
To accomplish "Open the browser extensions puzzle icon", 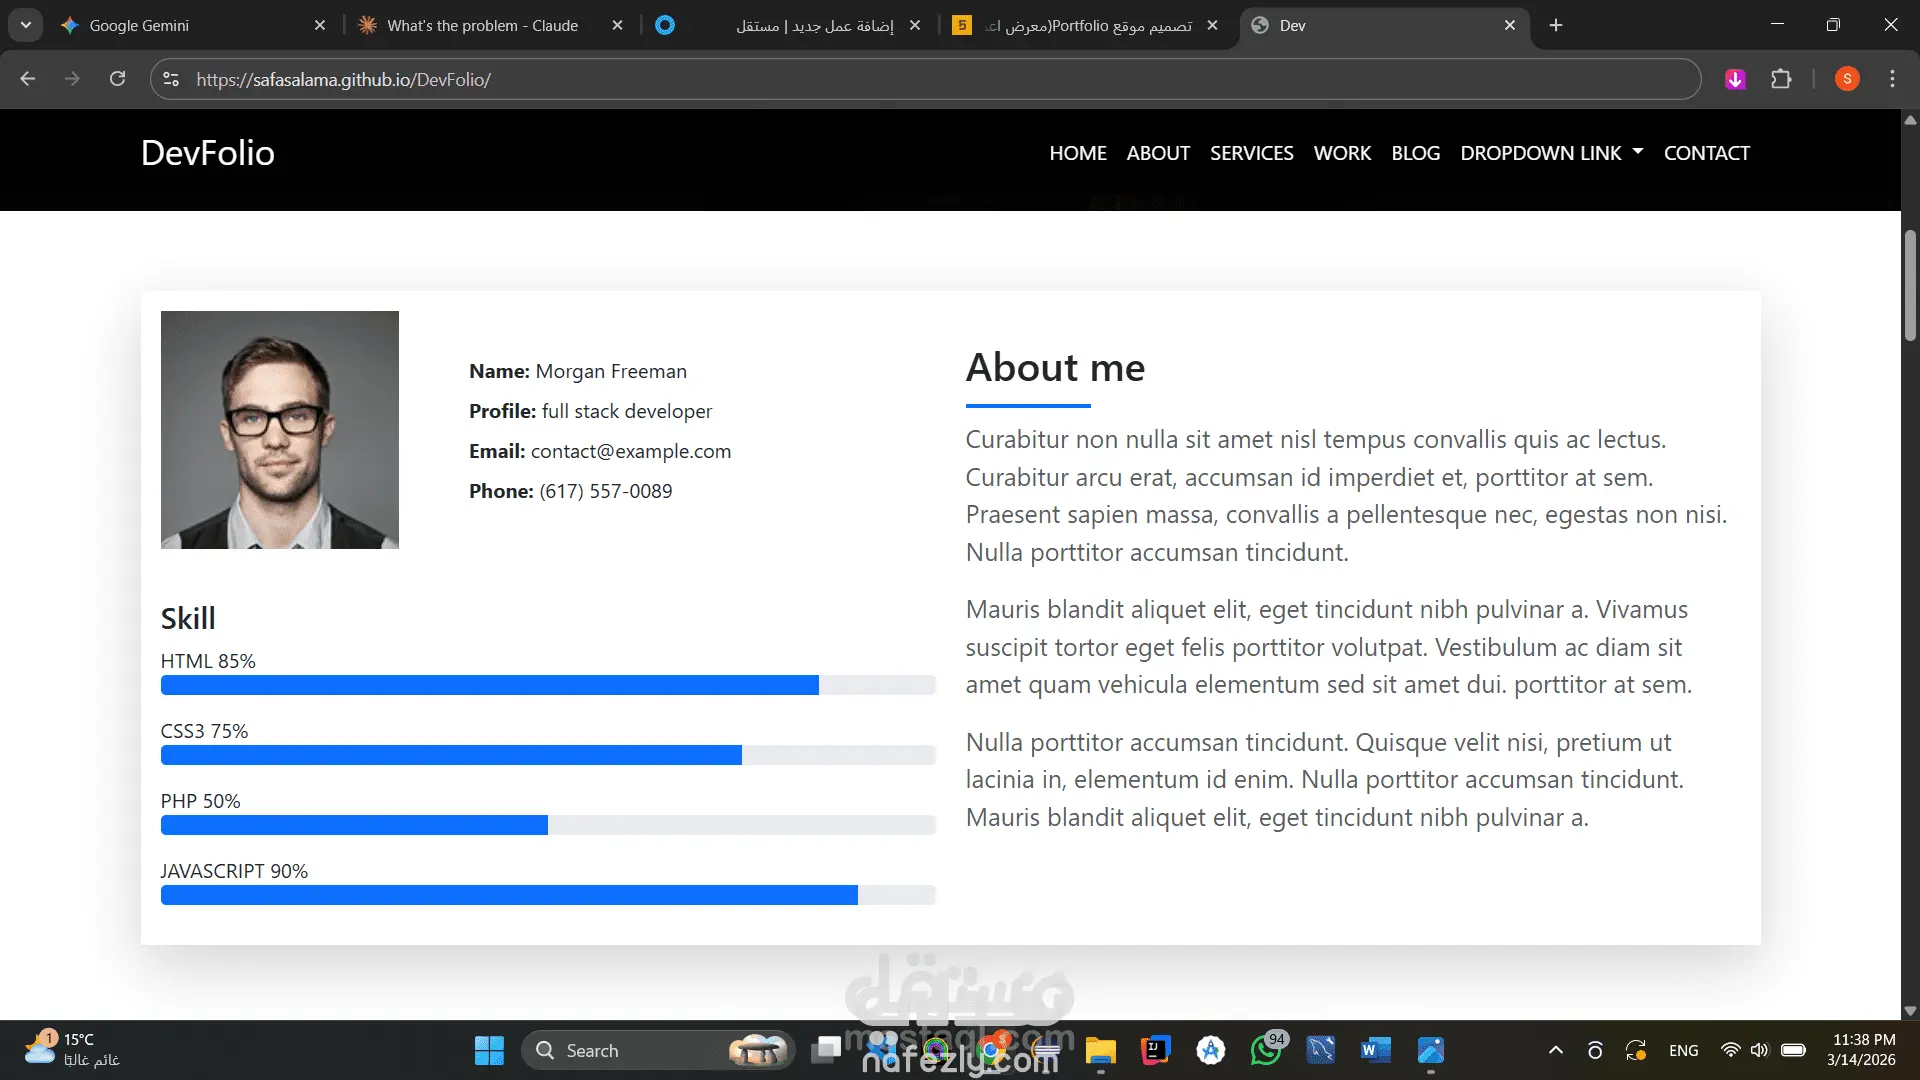I will coord(1781,79).
